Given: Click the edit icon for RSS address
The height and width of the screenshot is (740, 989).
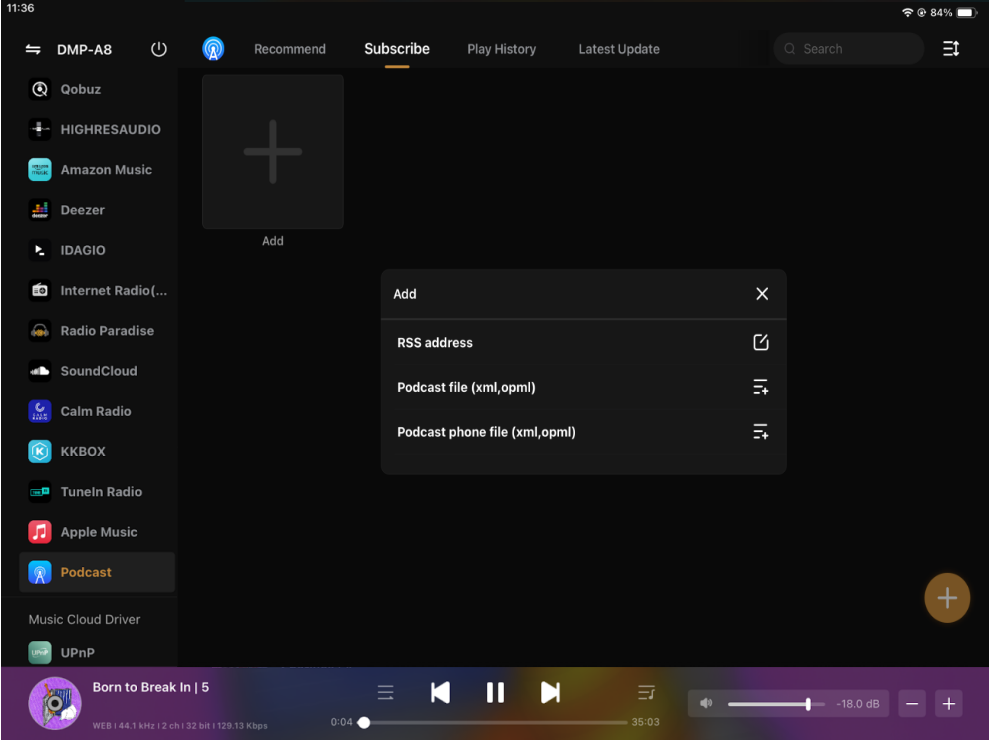Looking at the screenshot, I should coord(761,343).
